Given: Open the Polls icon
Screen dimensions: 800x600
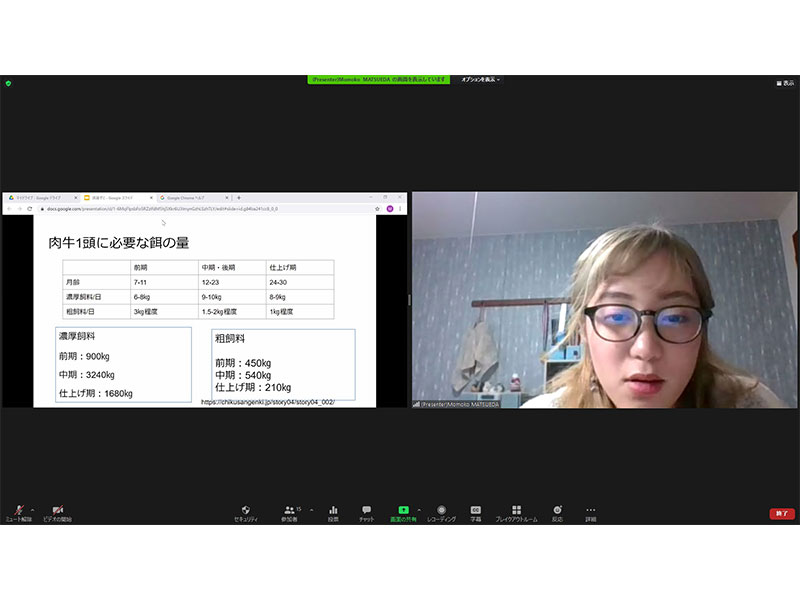Looking at the screenshot, I should pos(333,511).
